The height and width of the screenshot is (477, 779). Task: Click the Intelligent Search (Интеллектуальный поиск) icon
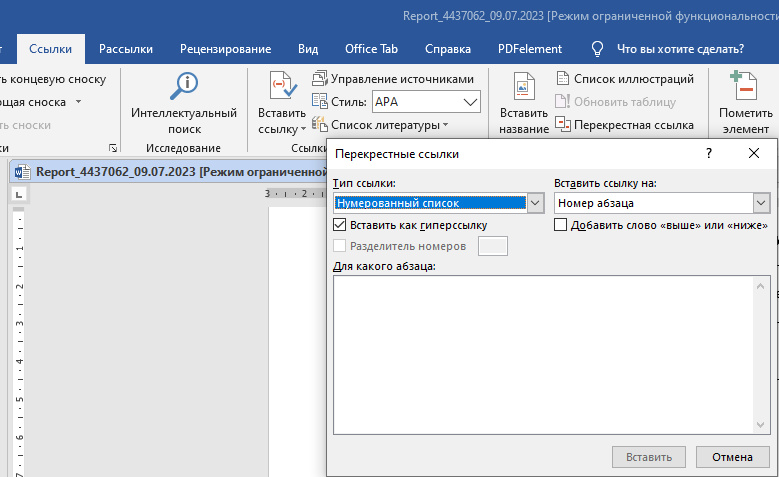point(184,87)
